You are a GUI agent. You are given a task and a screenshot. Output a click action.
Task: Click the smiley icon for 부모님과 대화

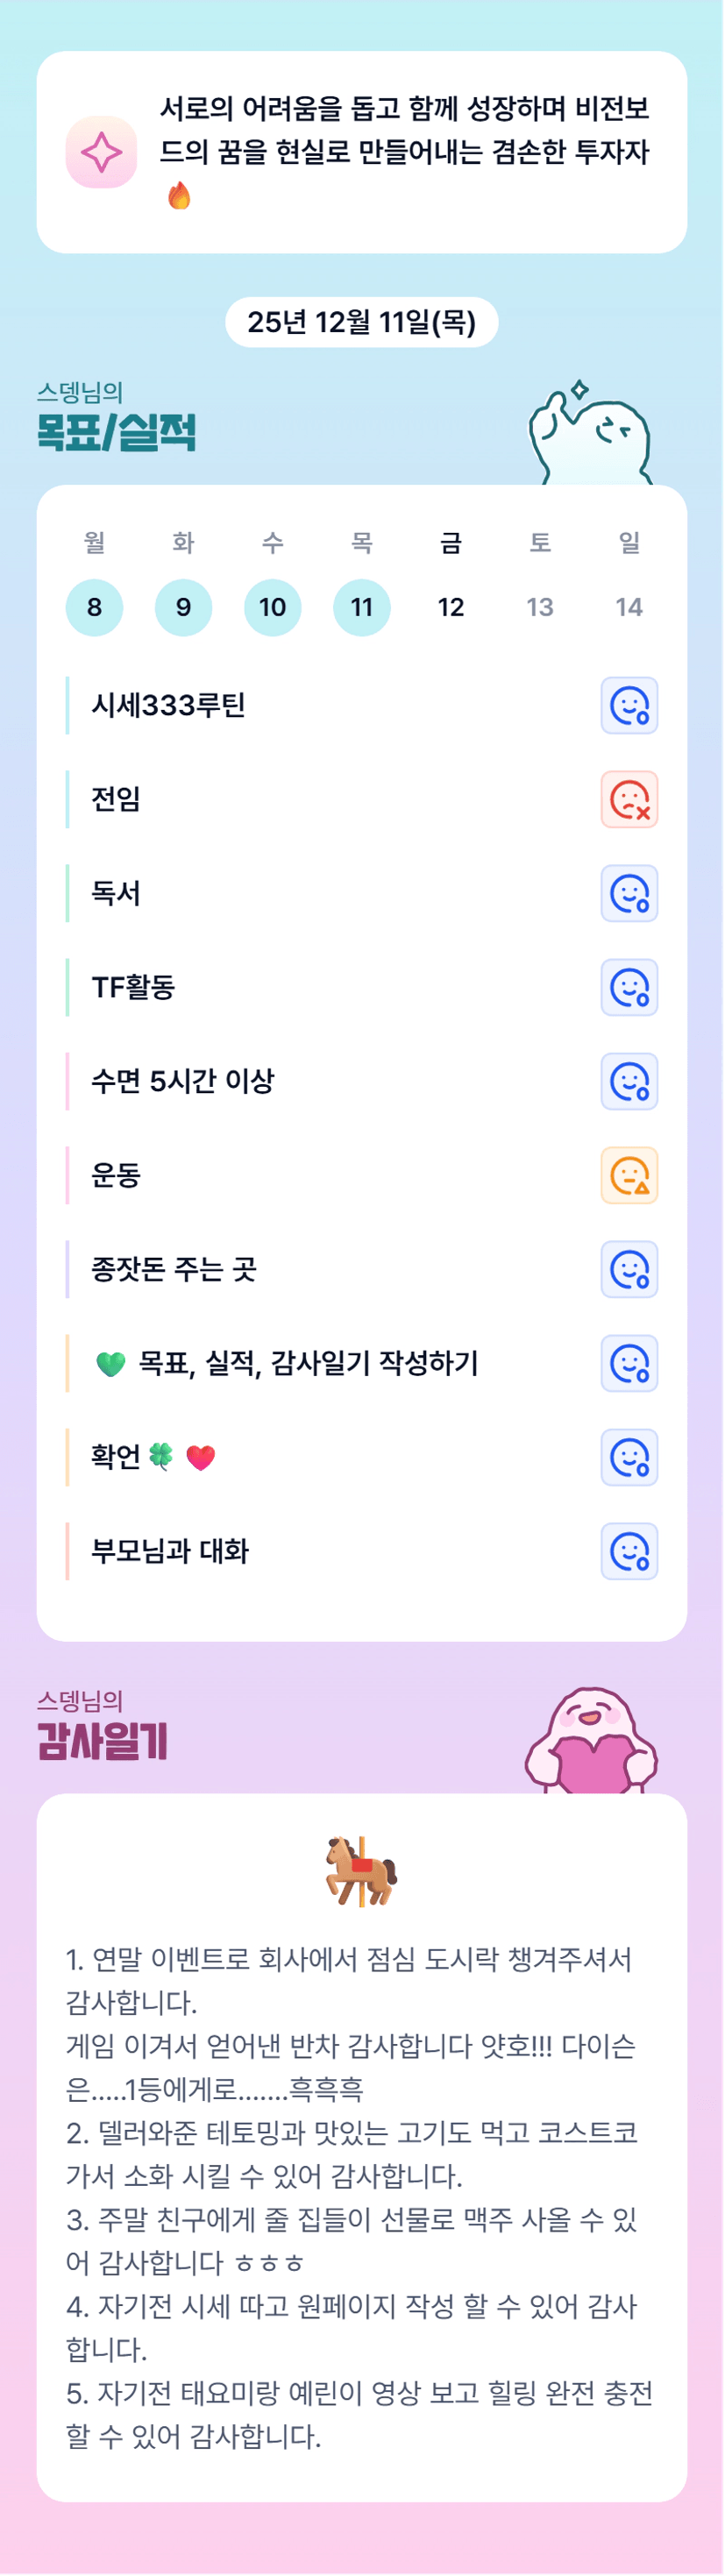(x=629, y=1552)
